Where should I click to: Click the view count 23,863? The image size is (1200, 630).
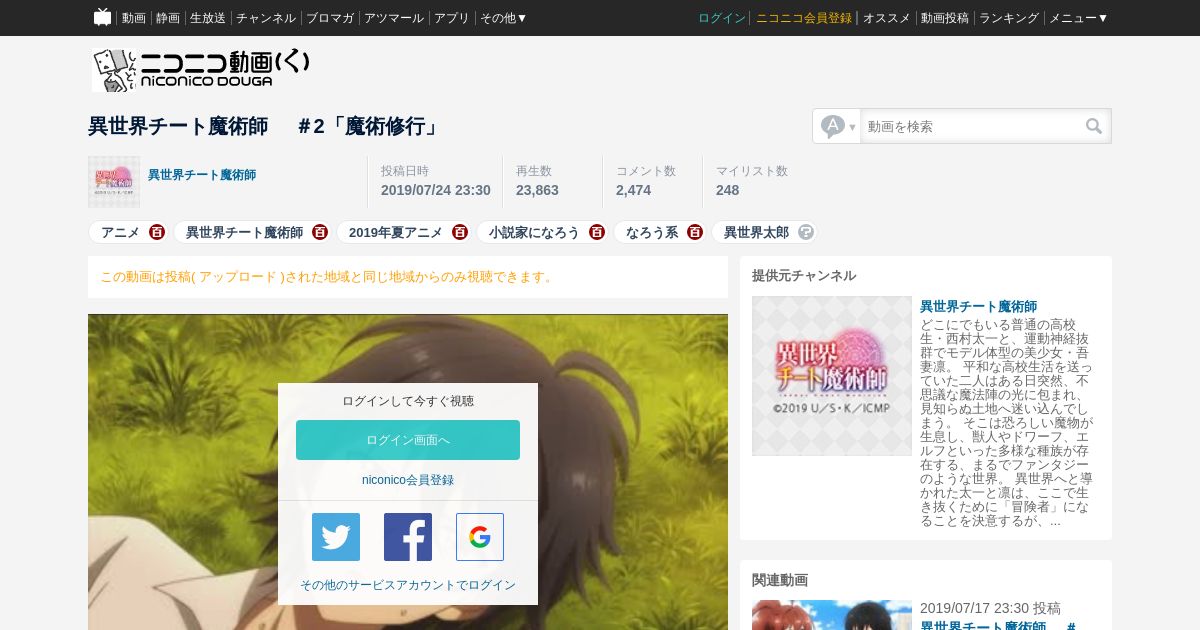point(537,190)
